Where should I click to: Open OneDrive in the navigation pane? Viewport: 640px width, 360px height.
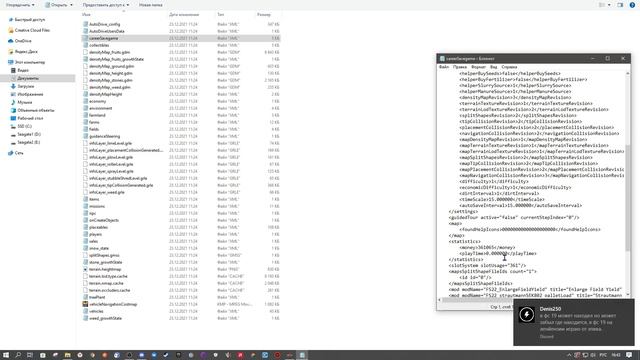[x=23, y=41]
